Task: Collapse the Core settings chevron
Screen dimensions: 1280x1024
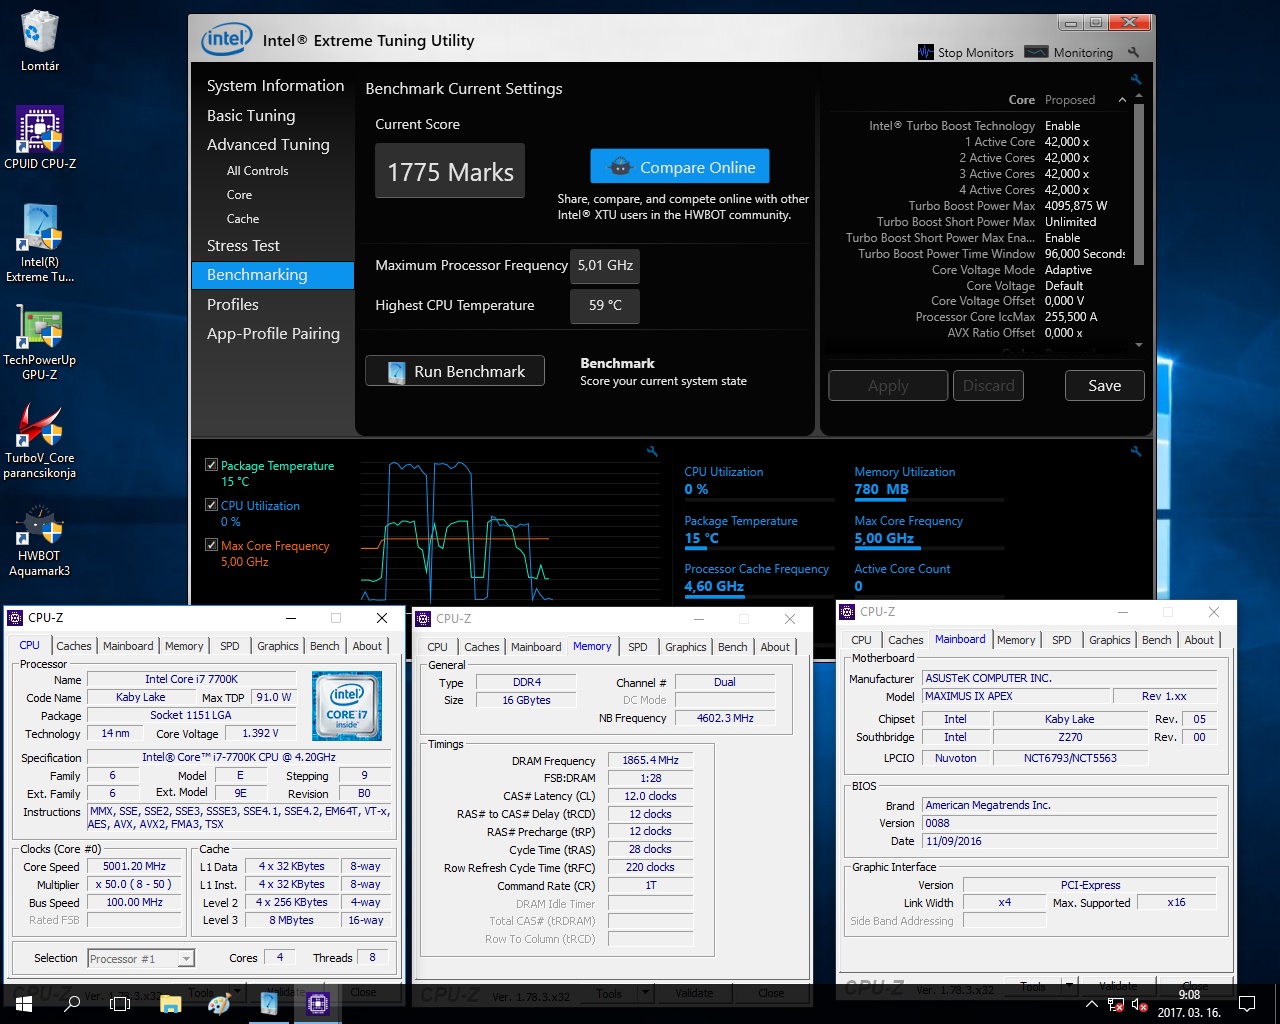Action: [x=1122, y=100]
